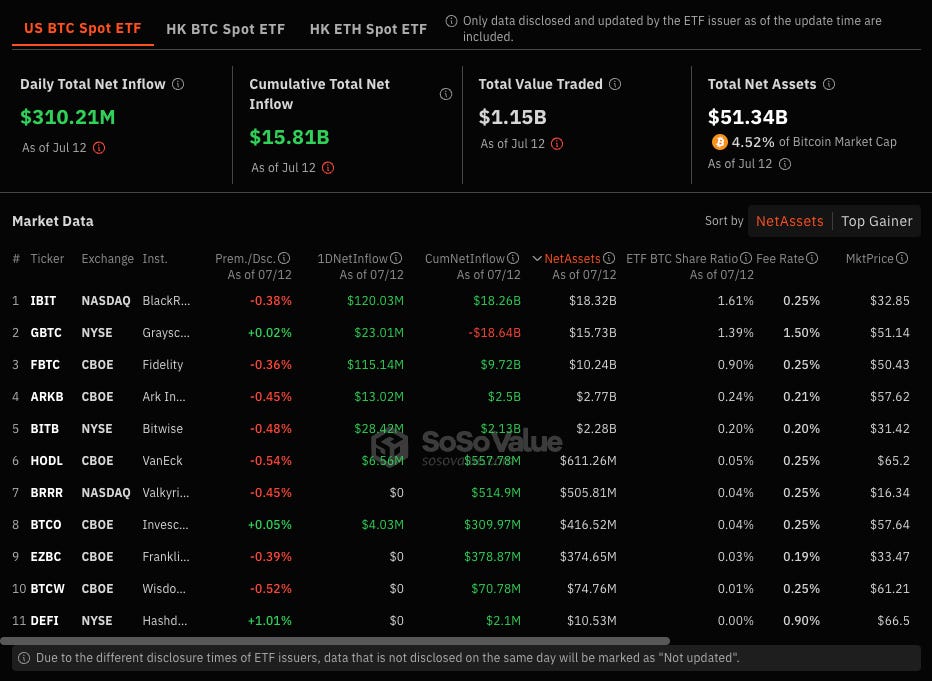This screenshot has width=932, height=681.
Task: Click info icon next to Total Value Traded
Action: [615, 84]
